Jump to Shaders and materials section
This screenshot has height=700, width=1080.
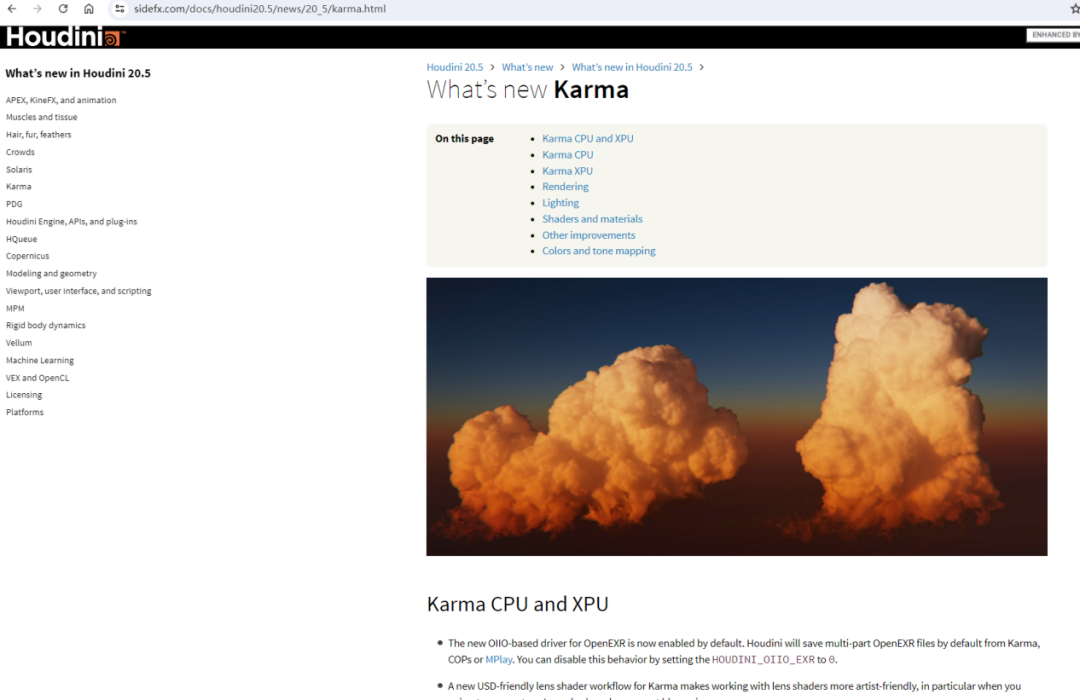592,219
